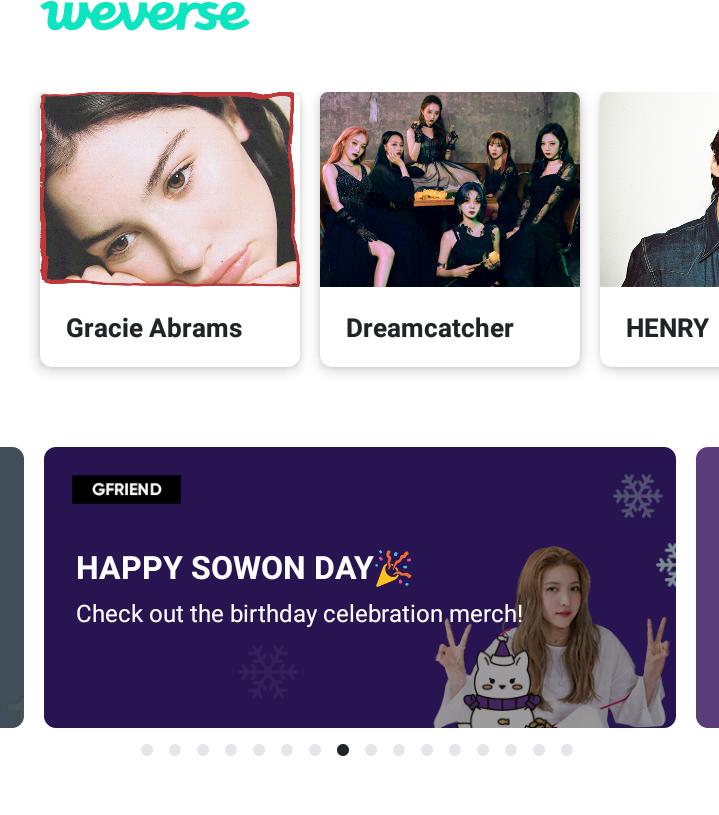Select the Gracie Abrams name label
This screenshot has width=719, height=815.
[154, 328]
